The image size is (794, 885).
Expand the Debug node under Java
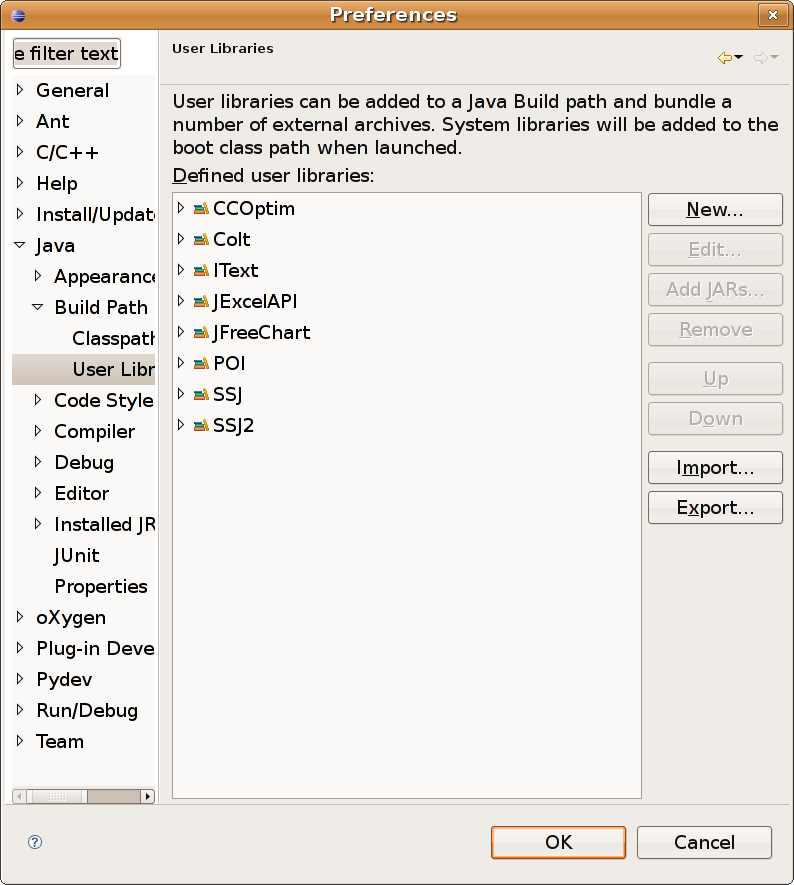[x=38, y=462]
